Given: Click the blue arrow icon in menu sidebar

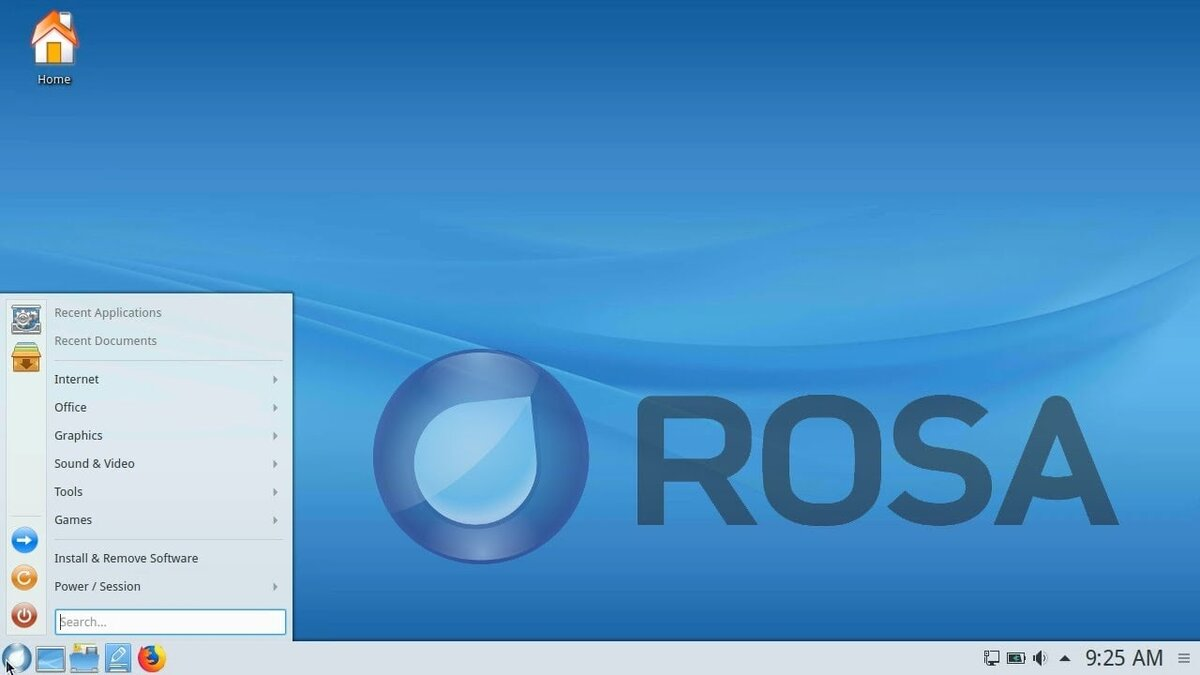Looking at the screenshot, I should pyautogui.click(x=25, y=541).
